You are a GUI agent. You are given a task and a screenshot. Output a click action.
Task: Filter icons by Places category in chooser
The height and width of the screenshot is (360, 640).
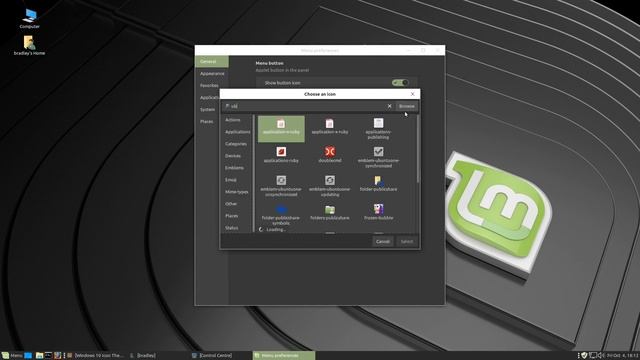pyautogui.click(x=231, y=216)
